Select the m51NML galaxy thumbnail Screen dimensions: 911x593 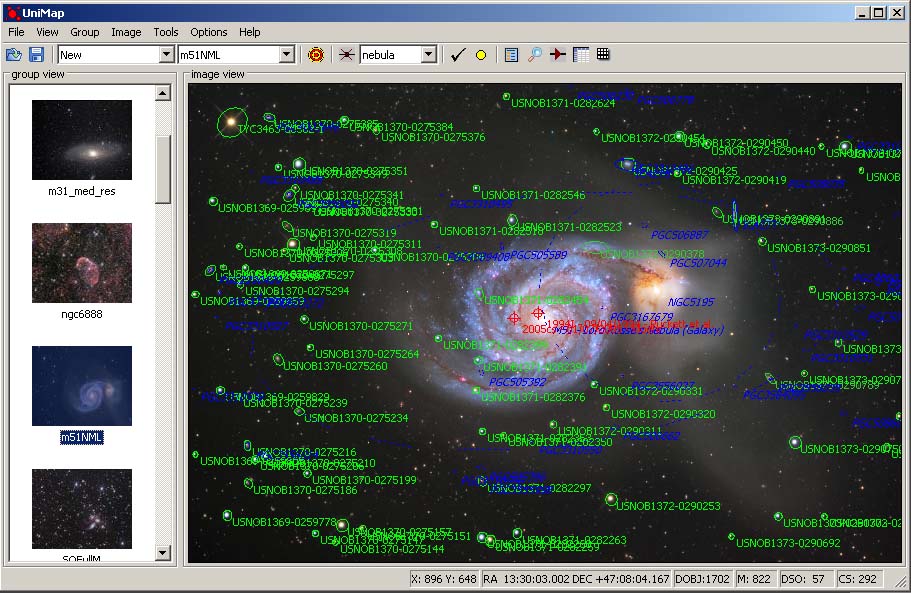pyautogui.click(x=82, y=386)
